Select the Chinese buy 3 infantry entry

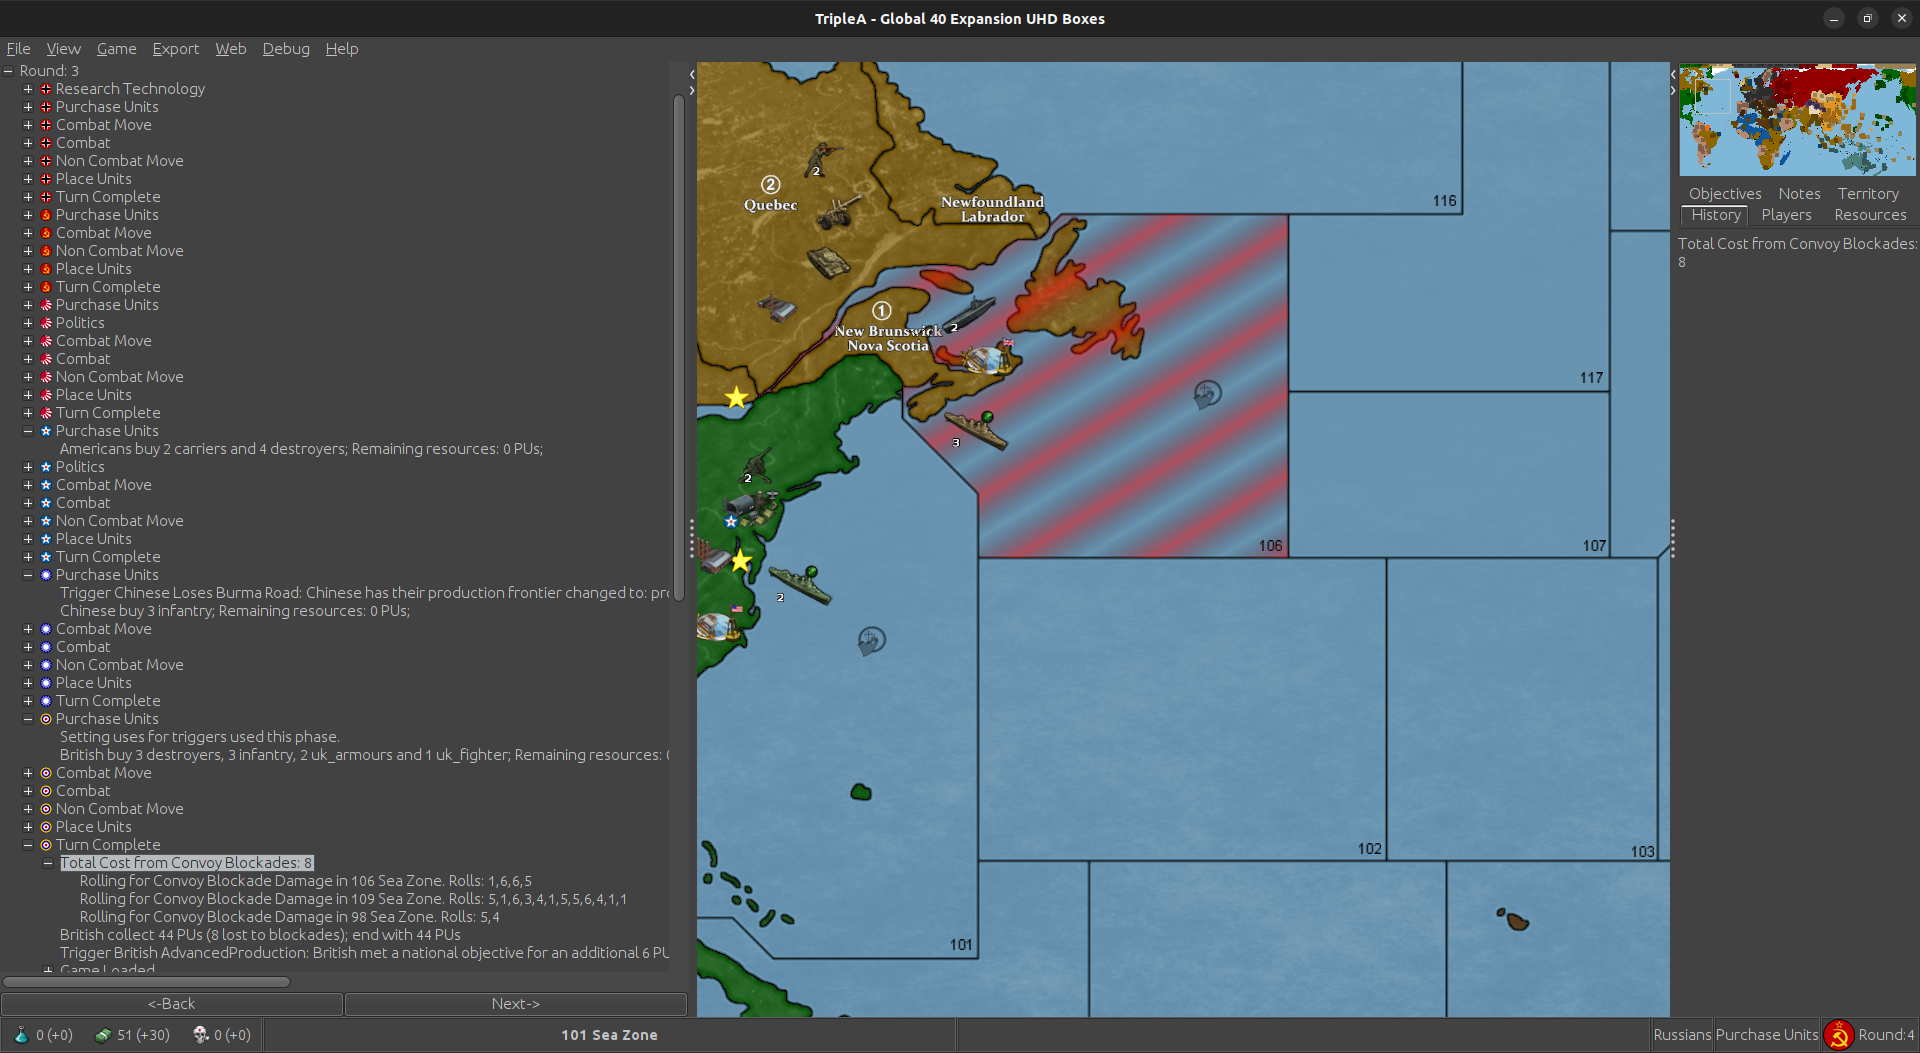pos(235,611)
